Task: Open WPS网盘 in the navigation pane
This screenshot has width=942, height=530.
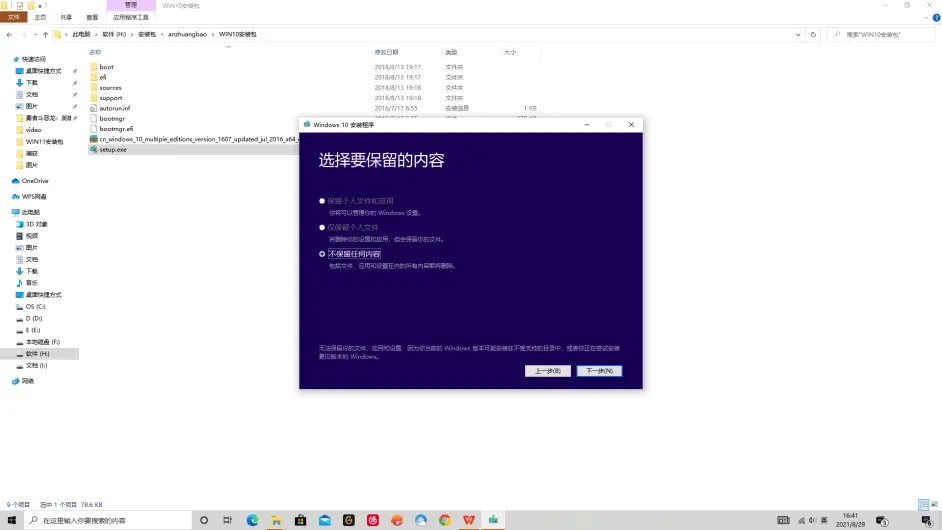Action: click(x=34, y=196)
